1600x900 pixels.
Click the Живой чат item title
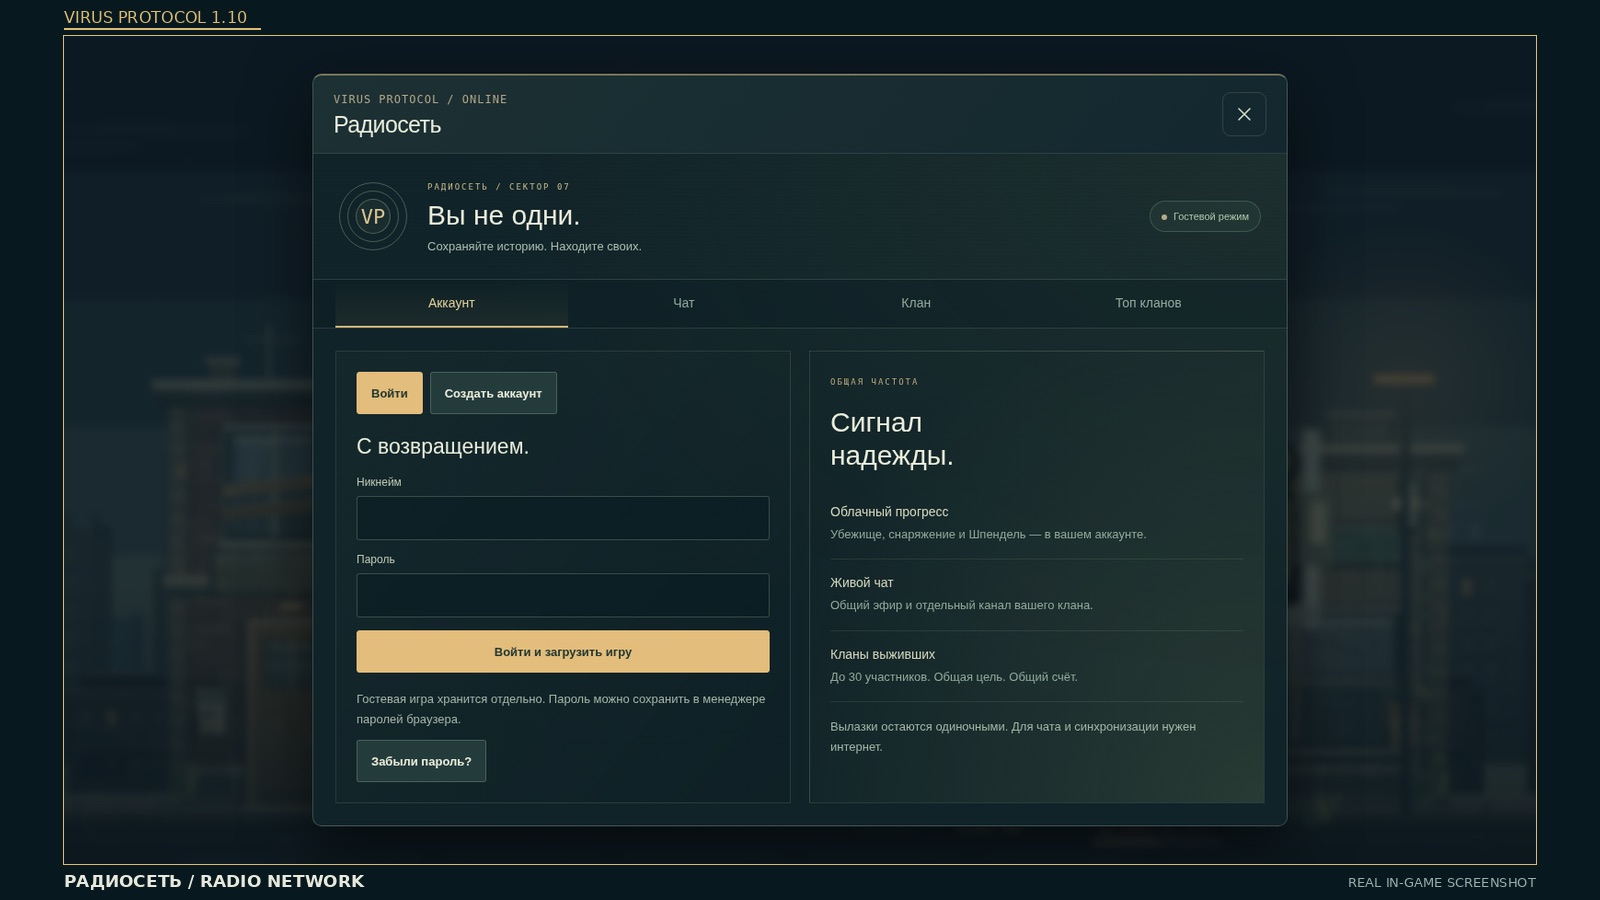[862, 582]
